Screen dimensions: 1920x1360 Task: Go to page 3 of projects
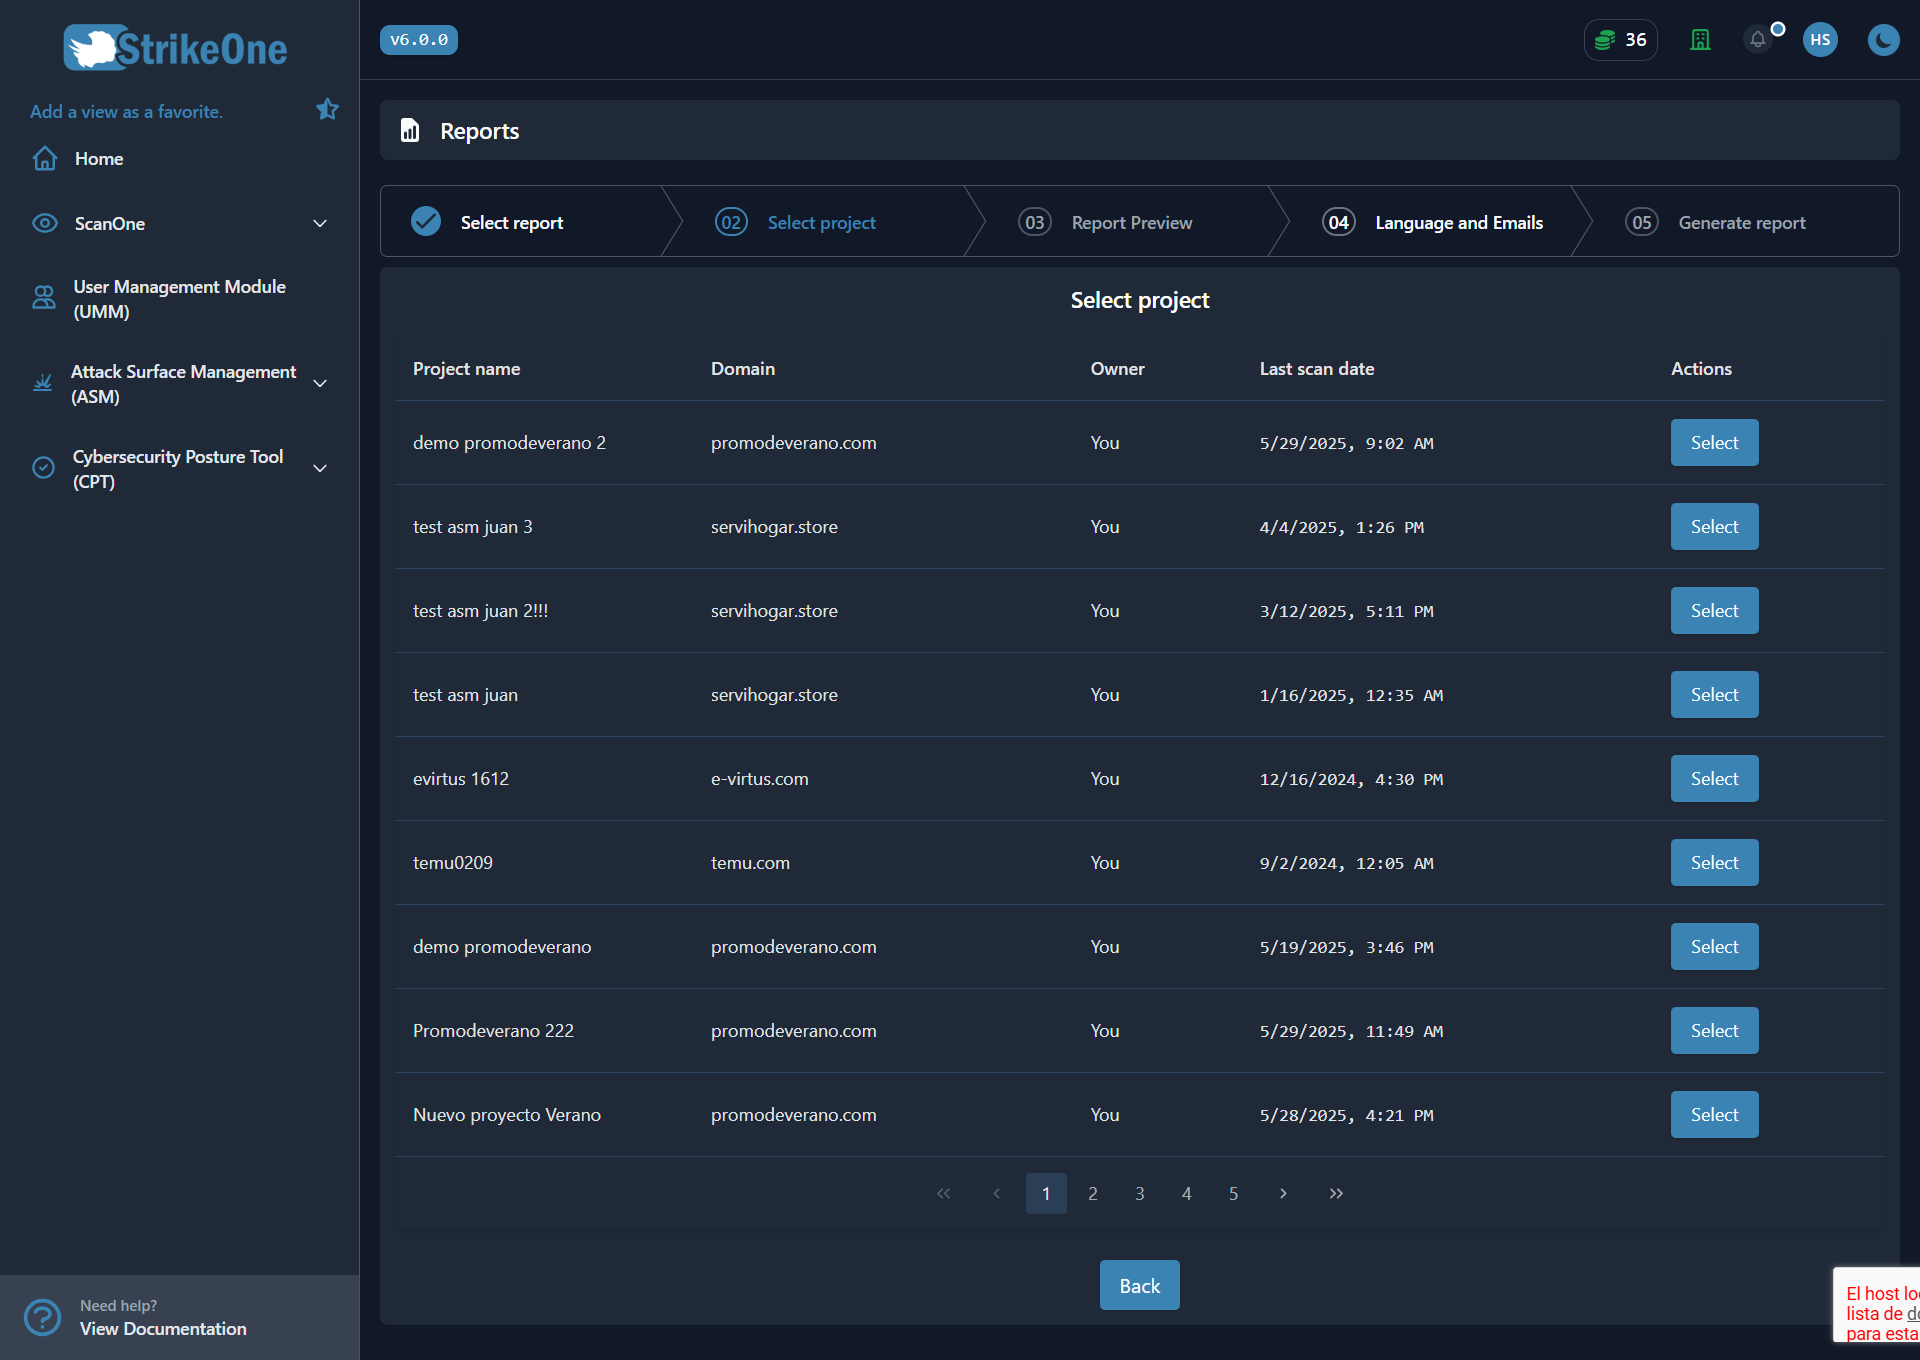coord(1139,1193)
